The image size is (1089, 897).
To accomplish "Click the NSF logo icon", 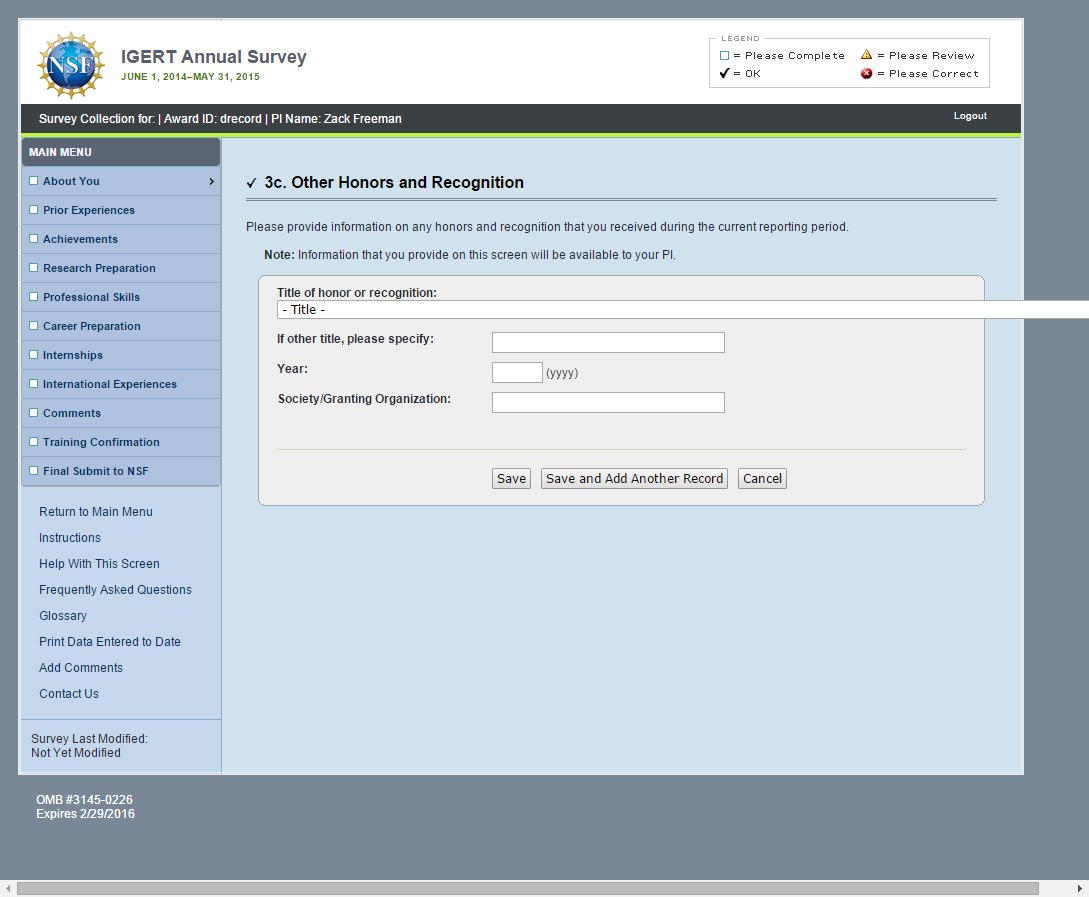I will point(70,65).
